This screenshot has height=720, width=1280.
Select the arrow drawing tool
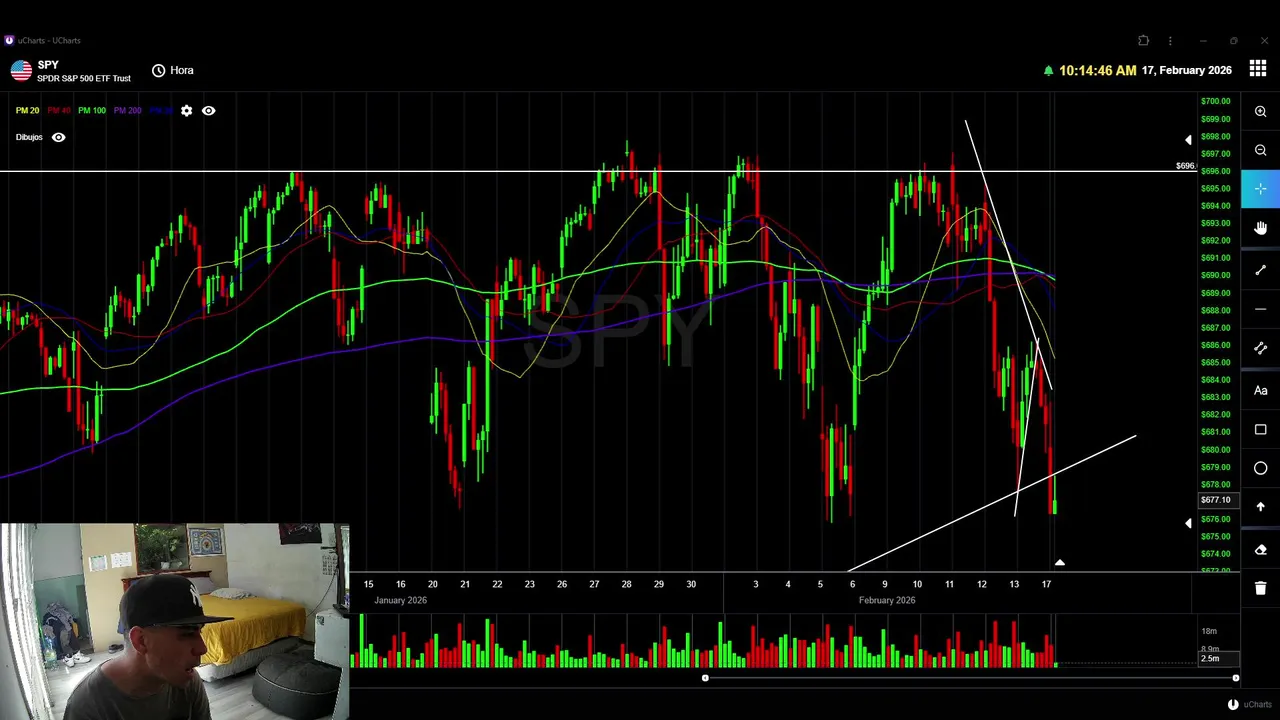coord(1260,507)
